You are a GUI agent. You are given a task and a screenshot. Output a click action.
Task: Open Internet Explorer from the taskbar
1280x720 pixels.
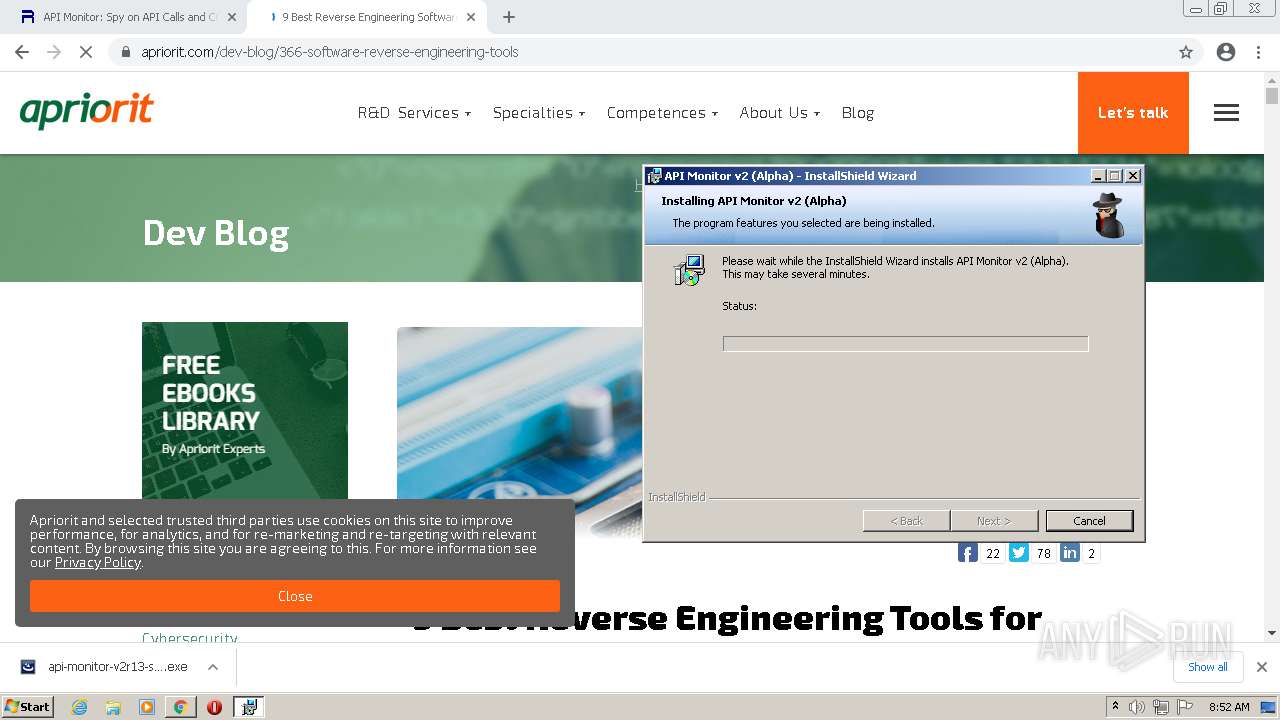(x=79, y=707)
